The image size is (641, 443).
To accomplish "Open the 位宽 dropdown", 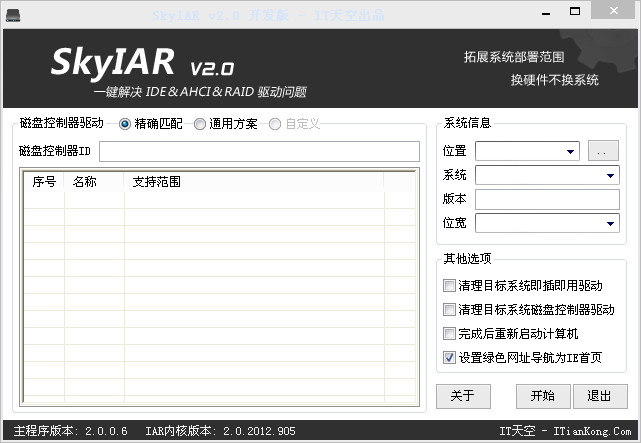I will 547,223.
